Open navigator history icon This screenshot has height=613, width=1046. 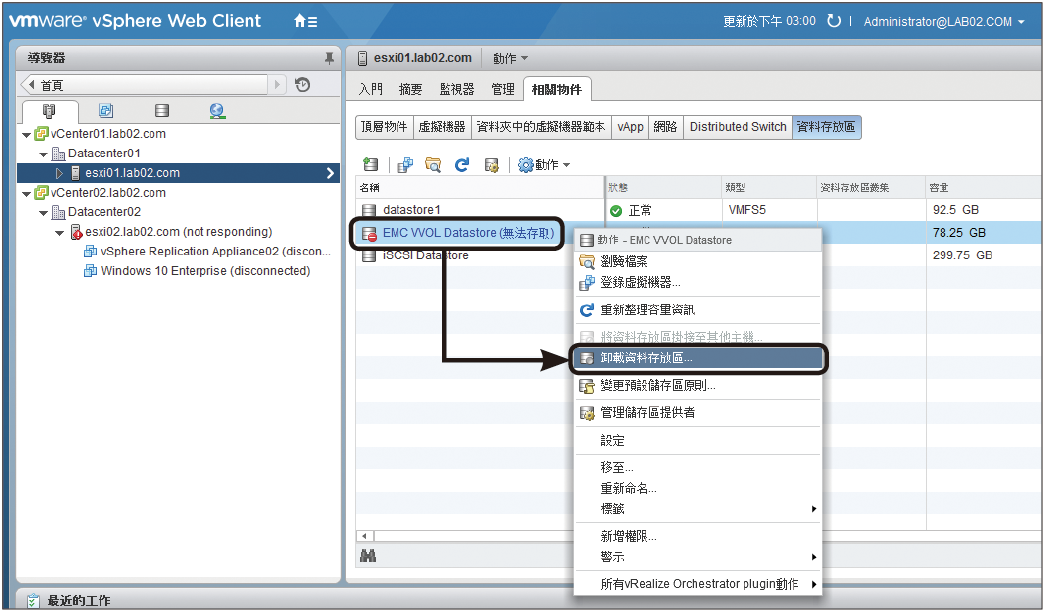tap(303, 85)
